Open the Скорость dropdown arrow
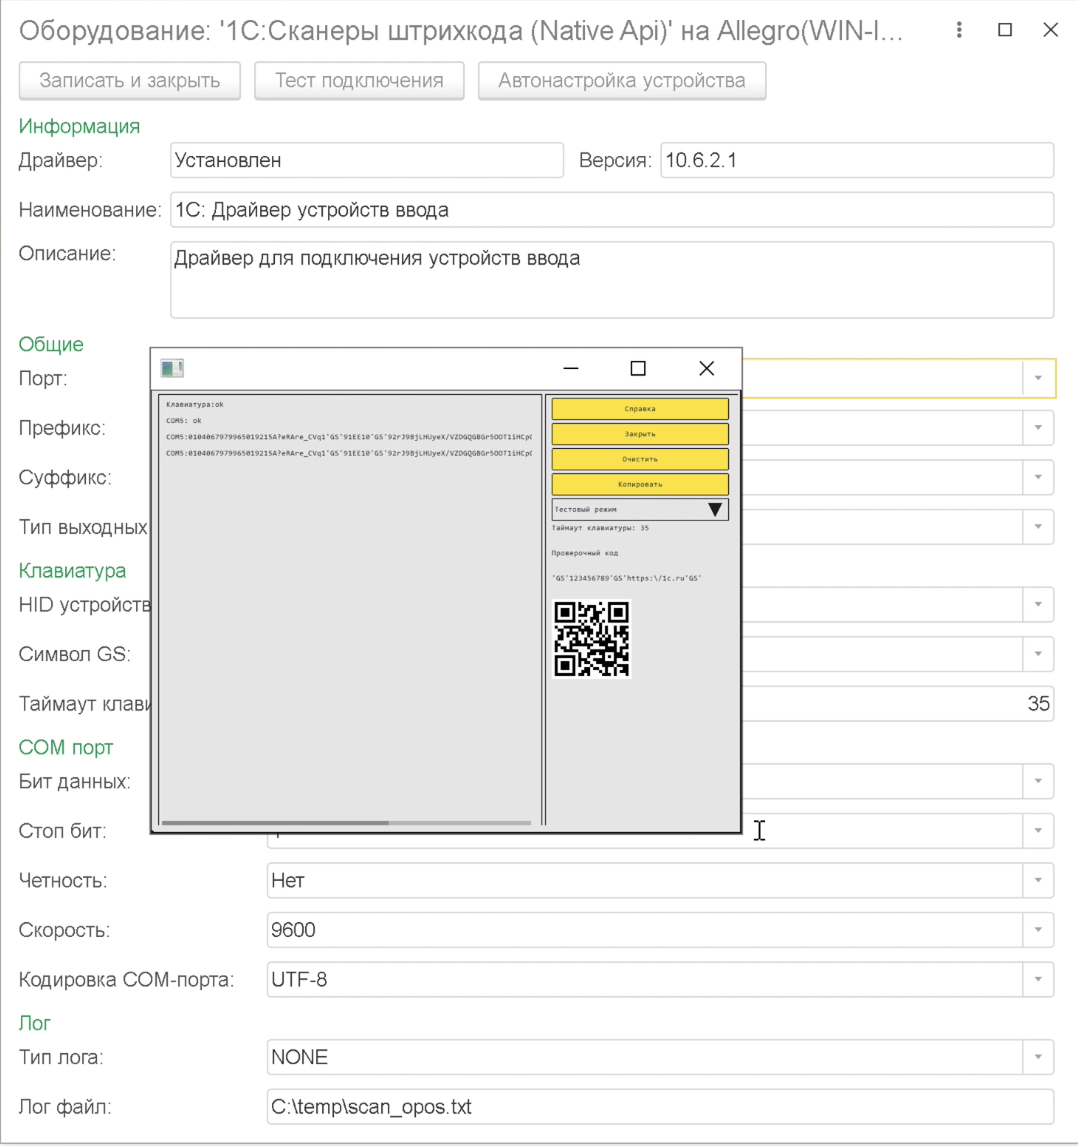1078x1146 pixels. click(x=1038, y=930)
